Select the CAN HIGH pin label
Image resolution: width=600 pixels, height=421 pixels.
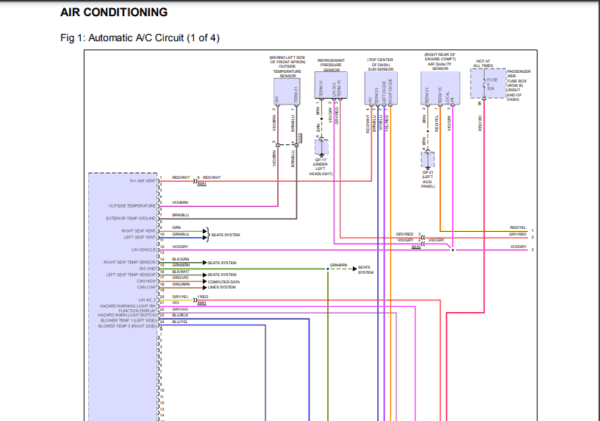tap(147, 281)
